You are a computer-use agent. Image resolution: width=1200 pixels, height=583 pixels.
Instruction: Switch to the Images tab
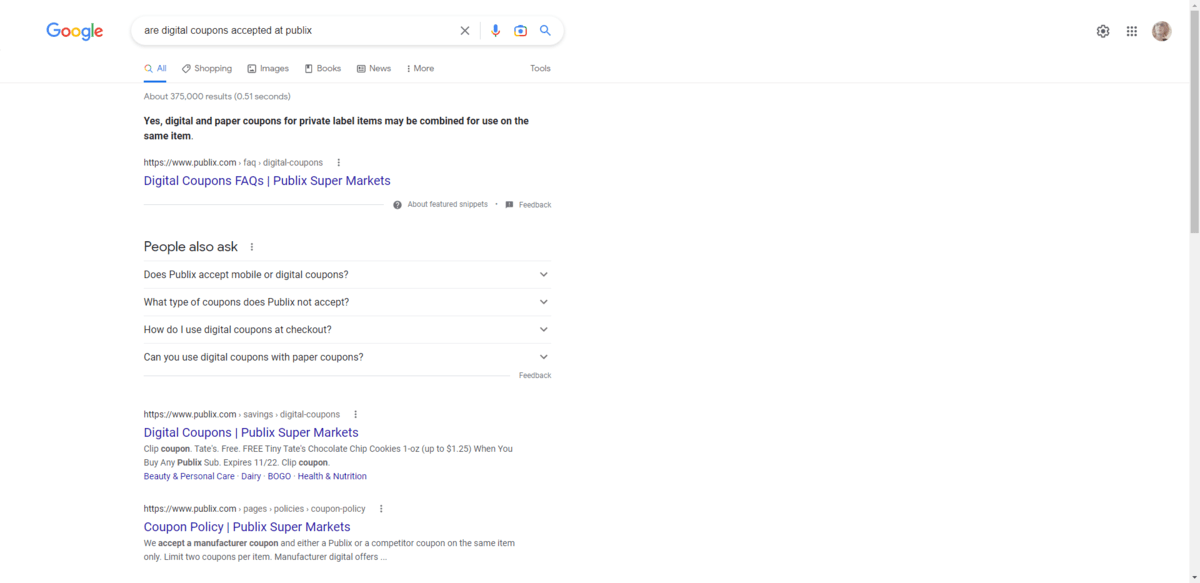268,69
